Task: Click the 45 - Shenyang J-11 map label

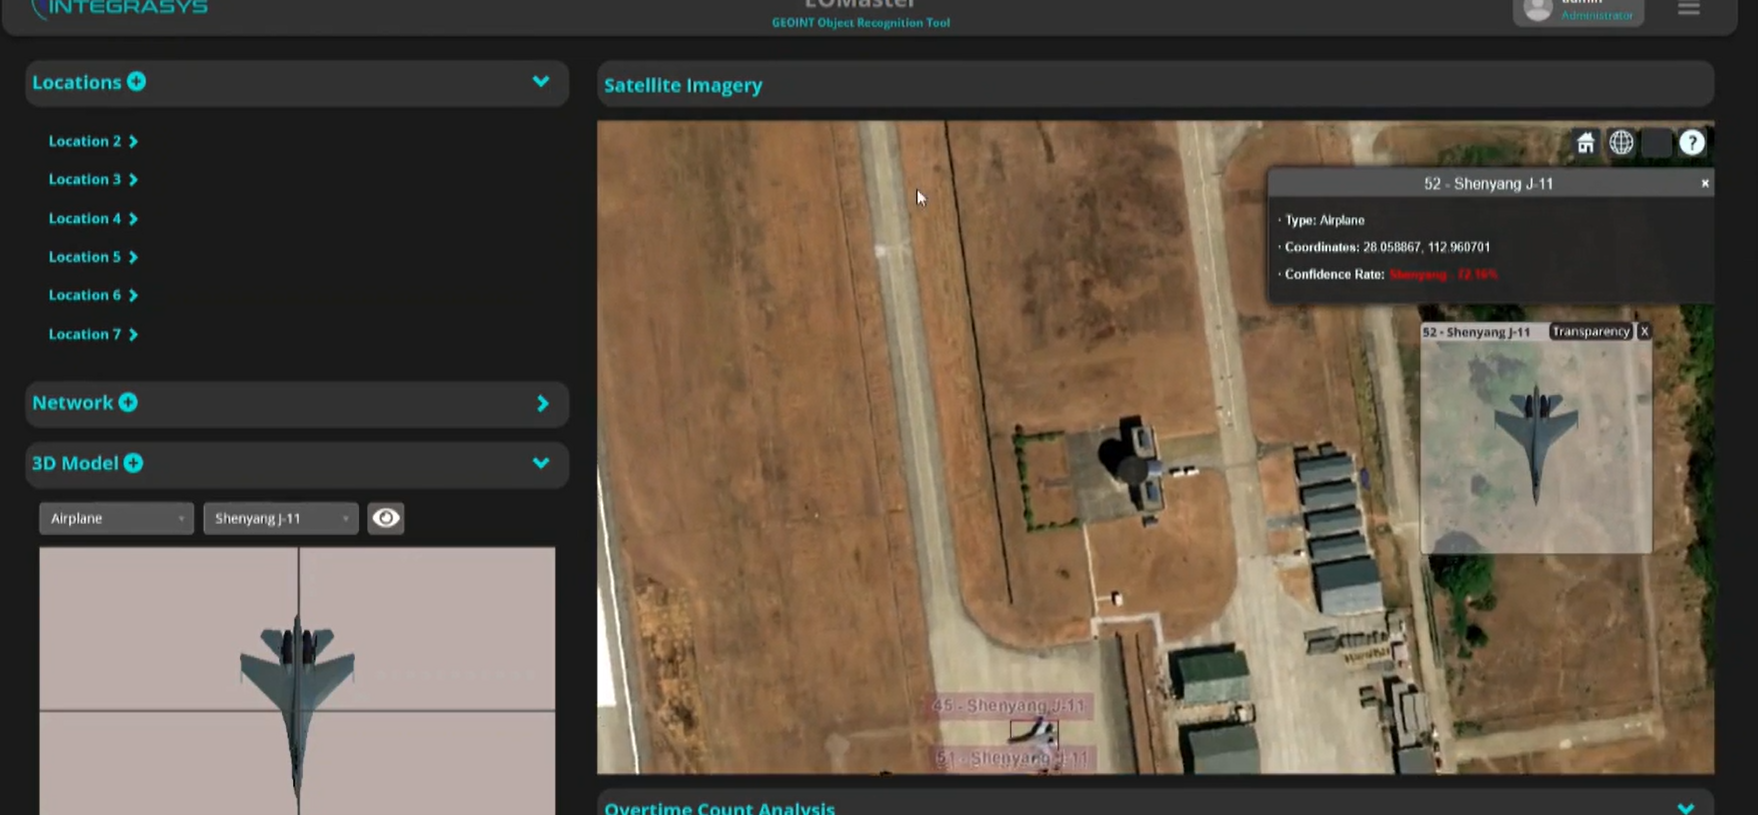Action: 1008,705
